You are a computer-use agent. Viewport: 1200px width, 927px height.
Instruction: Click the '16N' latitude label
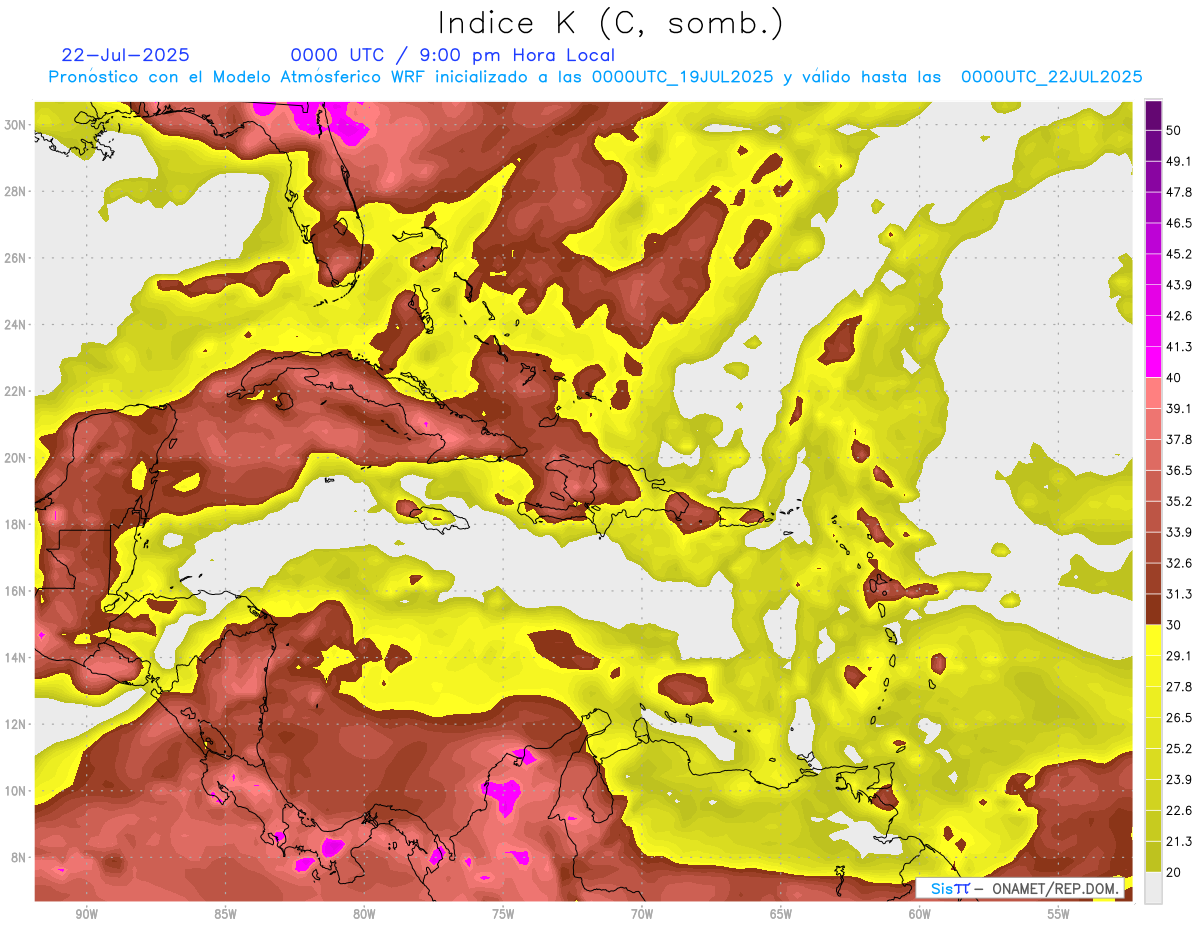15,591
